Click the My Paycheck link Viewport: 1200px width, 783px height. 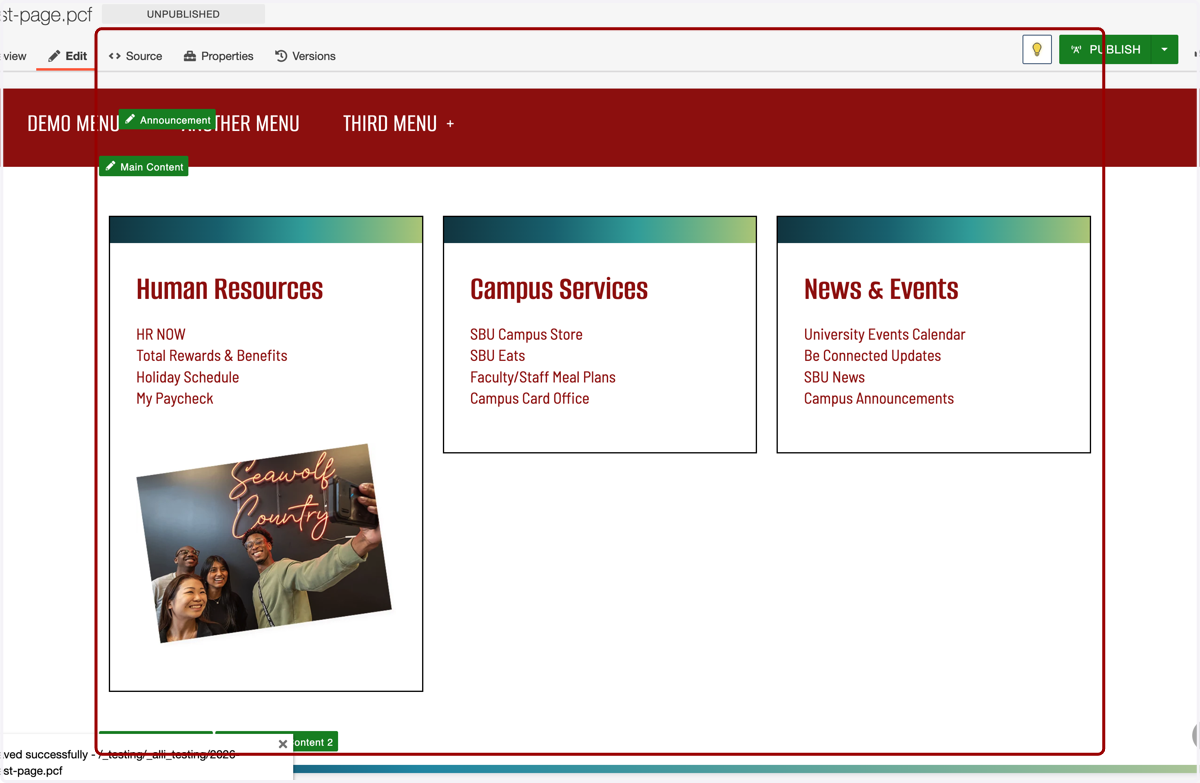[x=175, y=398]
